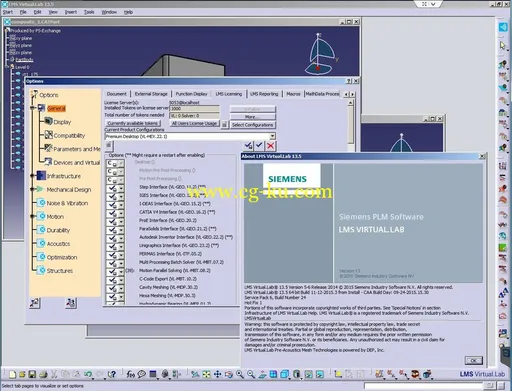Click the Swap visible space icon
This screenshot has width=512, height=391.
click(320, 374)
